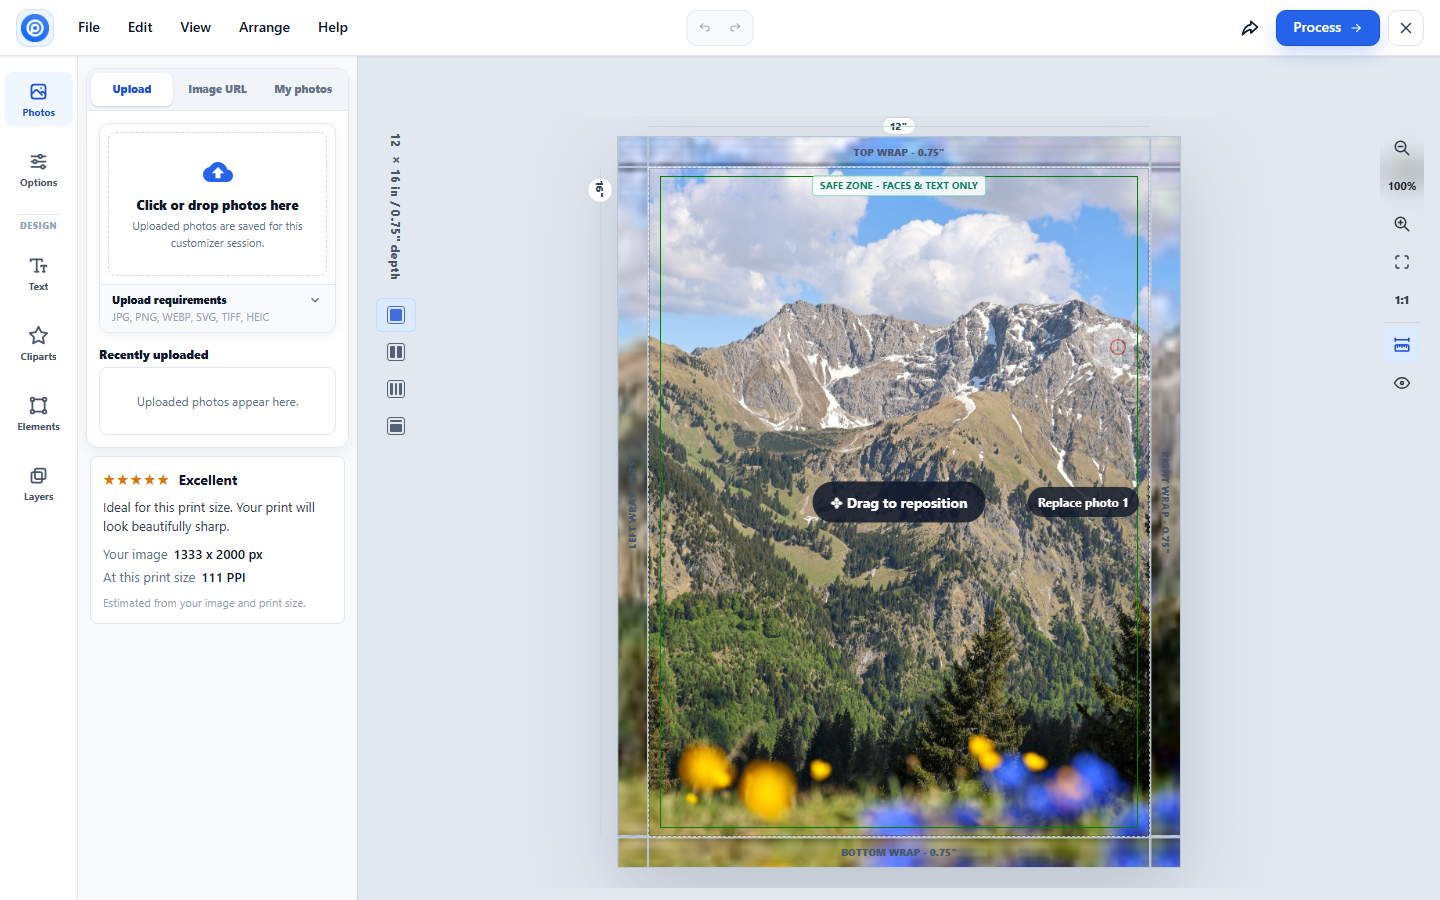The height and width of the screenshot is (900, 1440).
Task: Click the Process button
Action: (x=1327, y=28)
